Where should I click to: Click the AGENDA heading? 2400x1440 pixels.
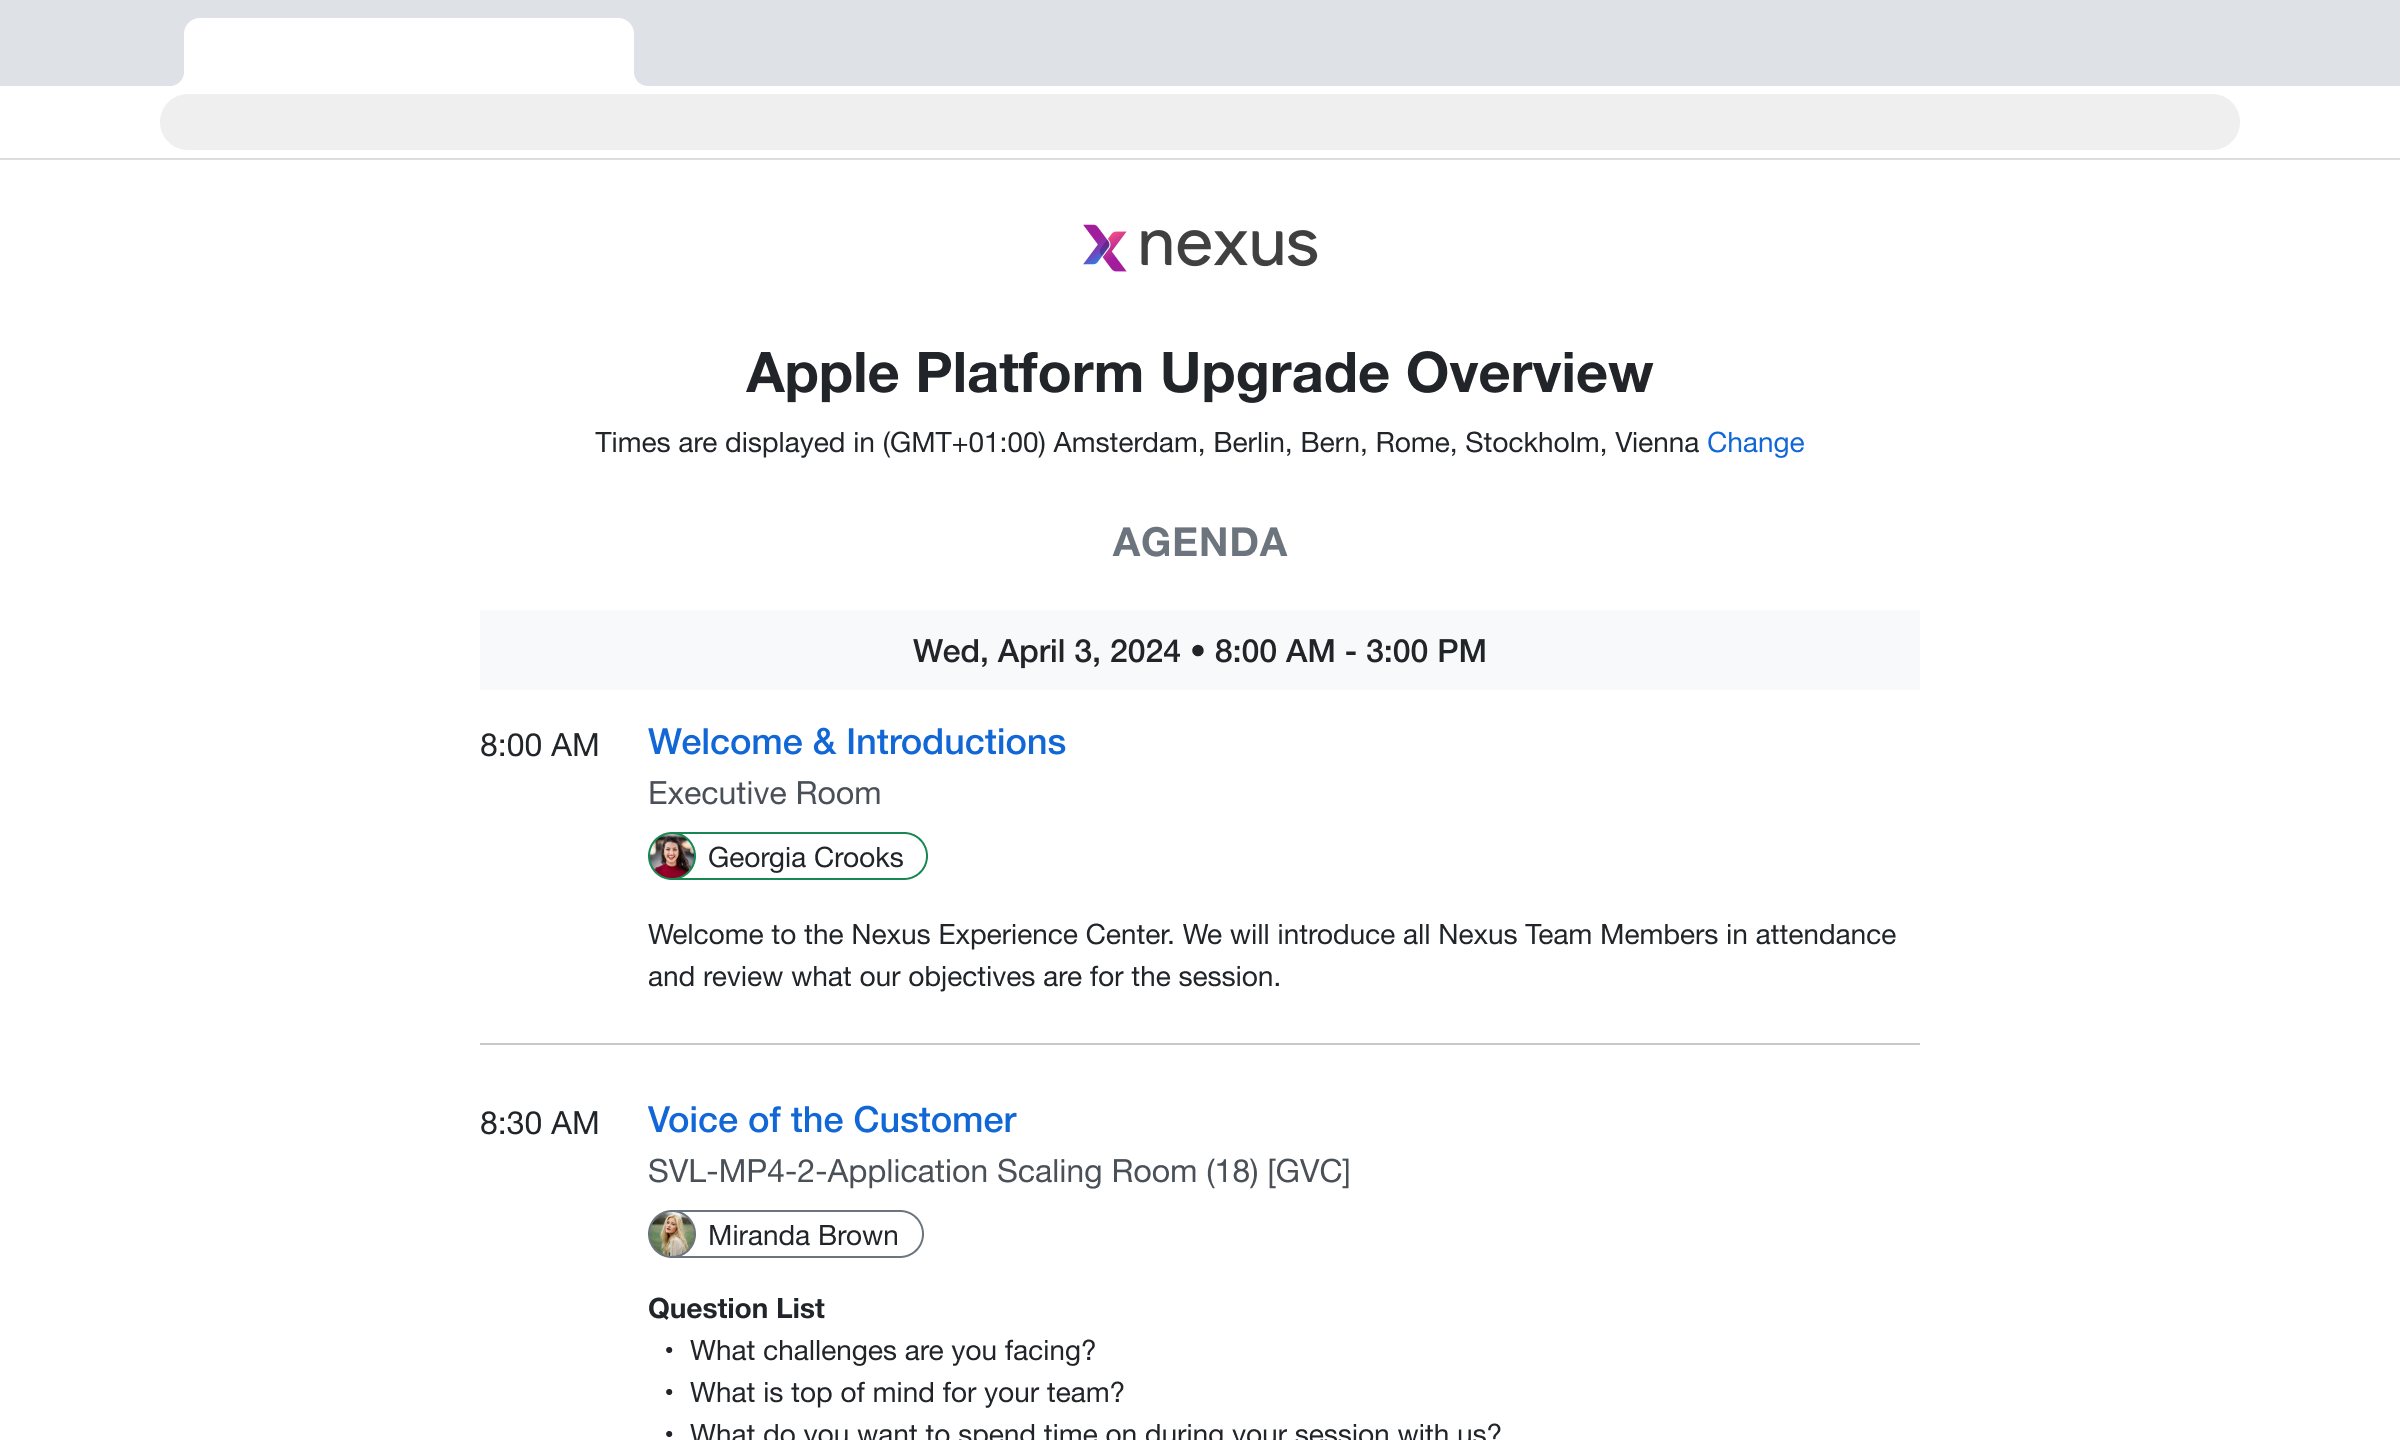pos(1199,542)
